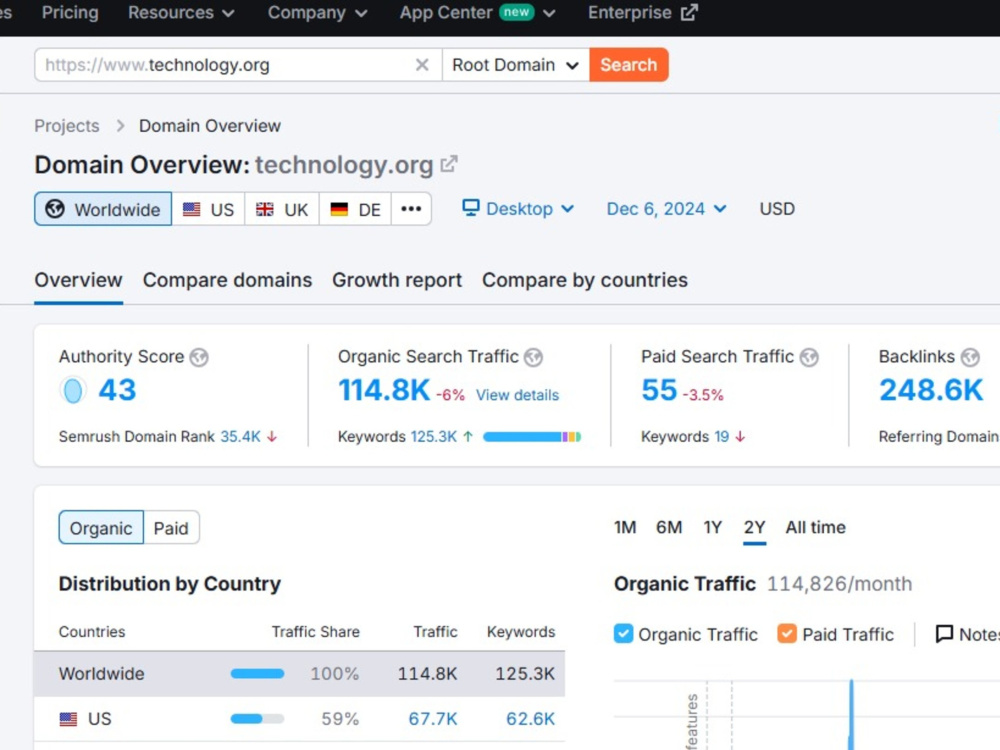Click US 59% traffic share bar

pyautogui.click(x=257, y=719)
